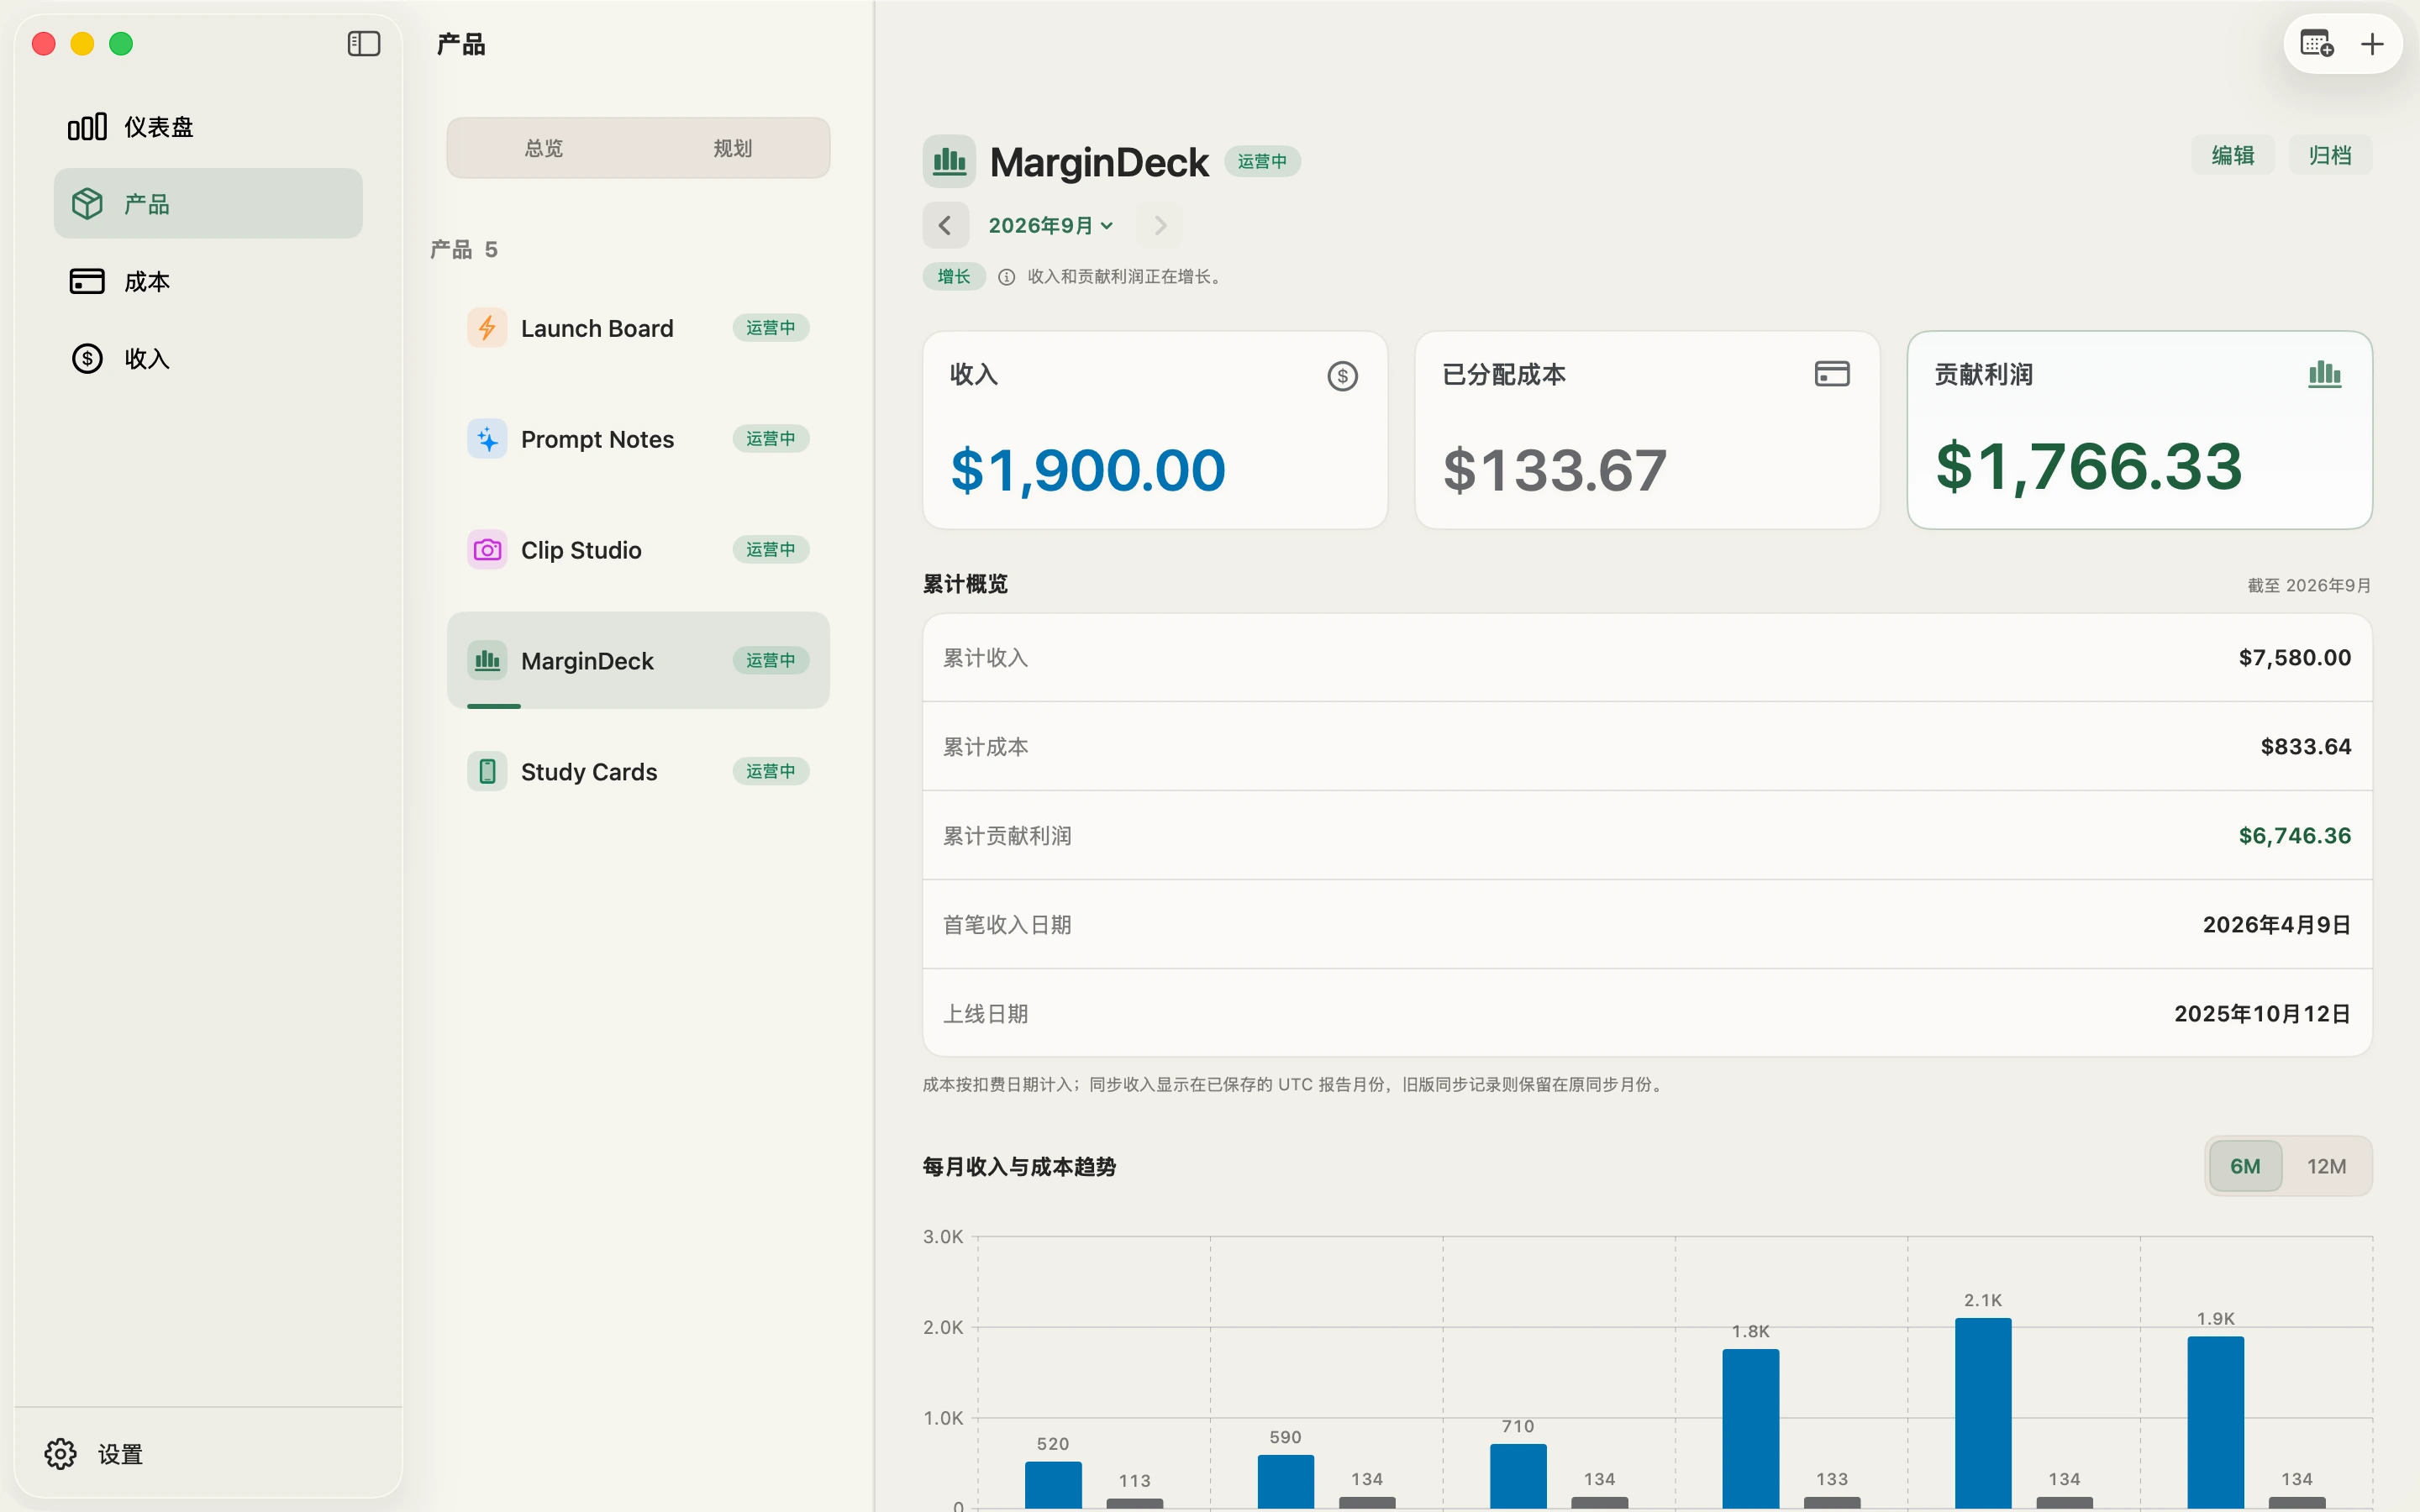2420x1512 pixels.
Task: Go to next month arrow
Action: [x=1160, y=225]
